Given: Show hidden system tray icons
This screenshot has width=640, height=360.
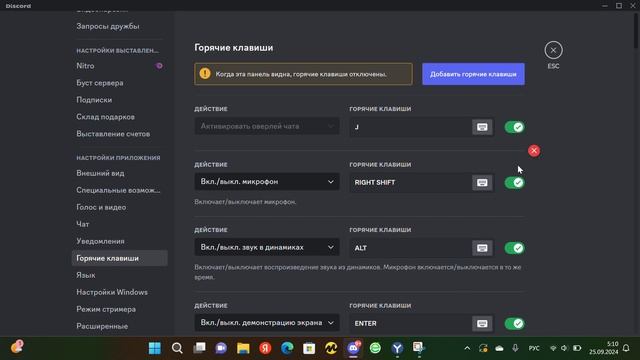Looking at the screenshot, I should (467, 348).
